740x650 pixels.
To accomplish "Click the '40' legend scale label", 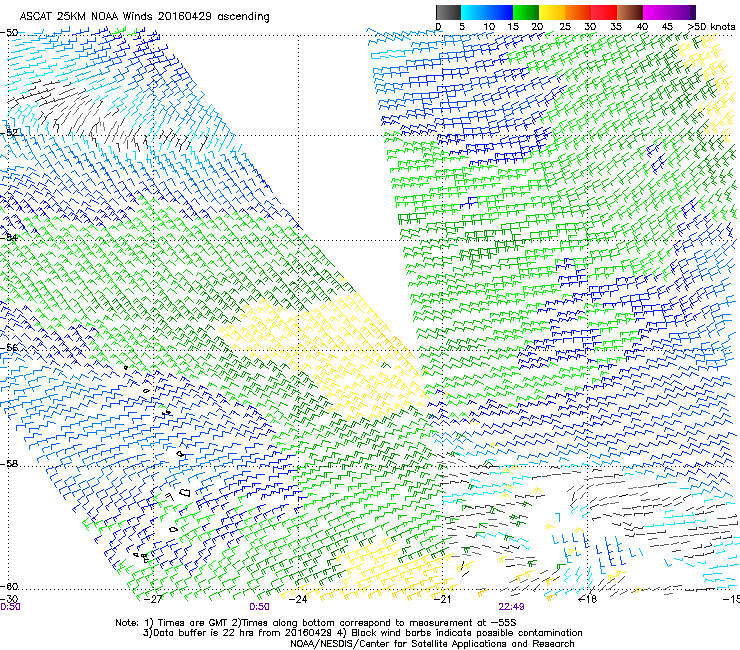I will coord(642,26).
